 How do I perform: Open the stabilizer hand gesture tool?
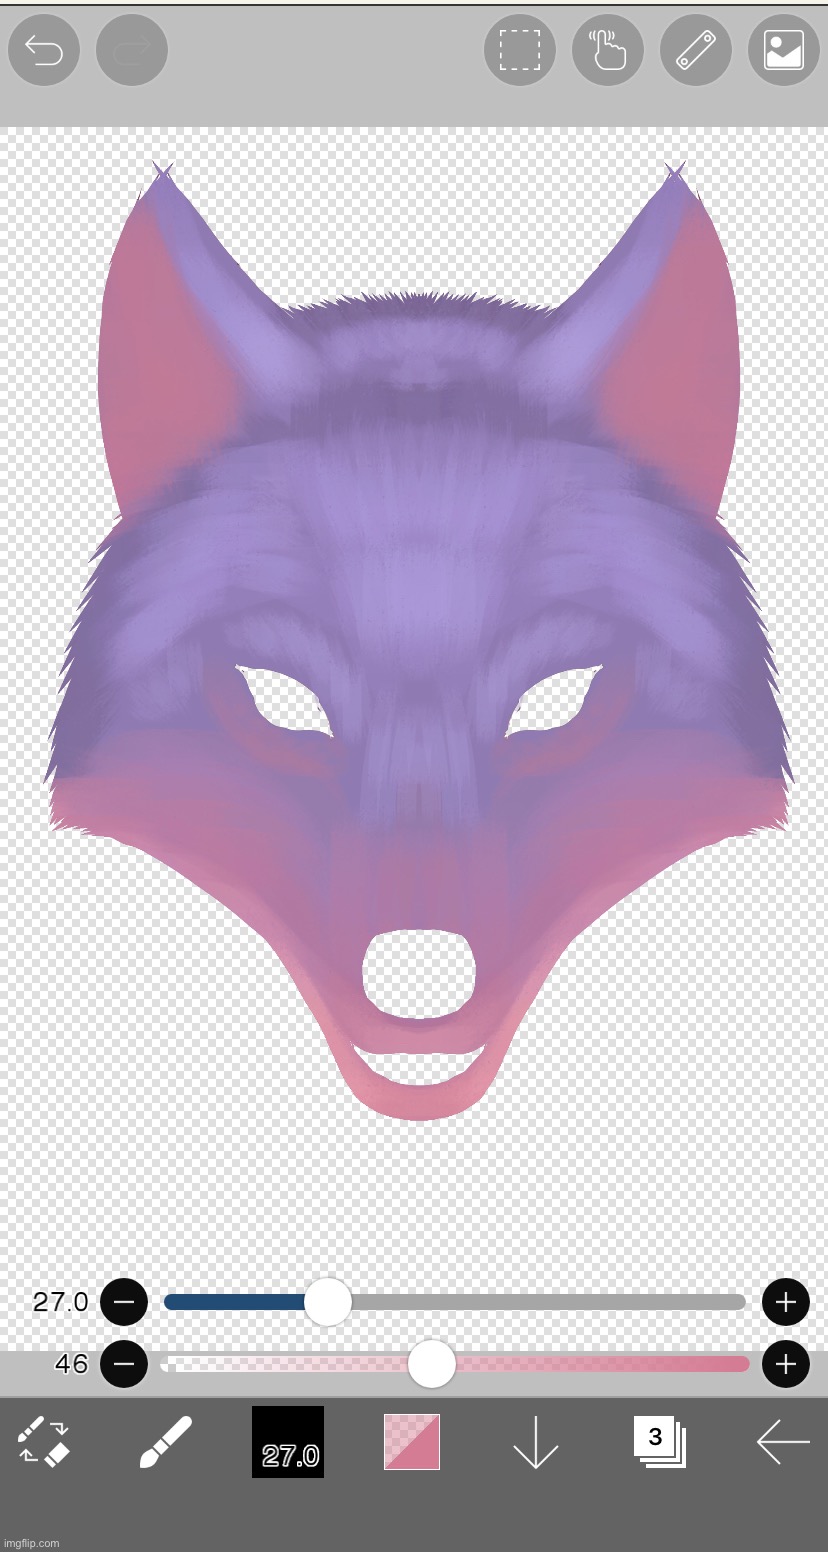click(608, 50)
